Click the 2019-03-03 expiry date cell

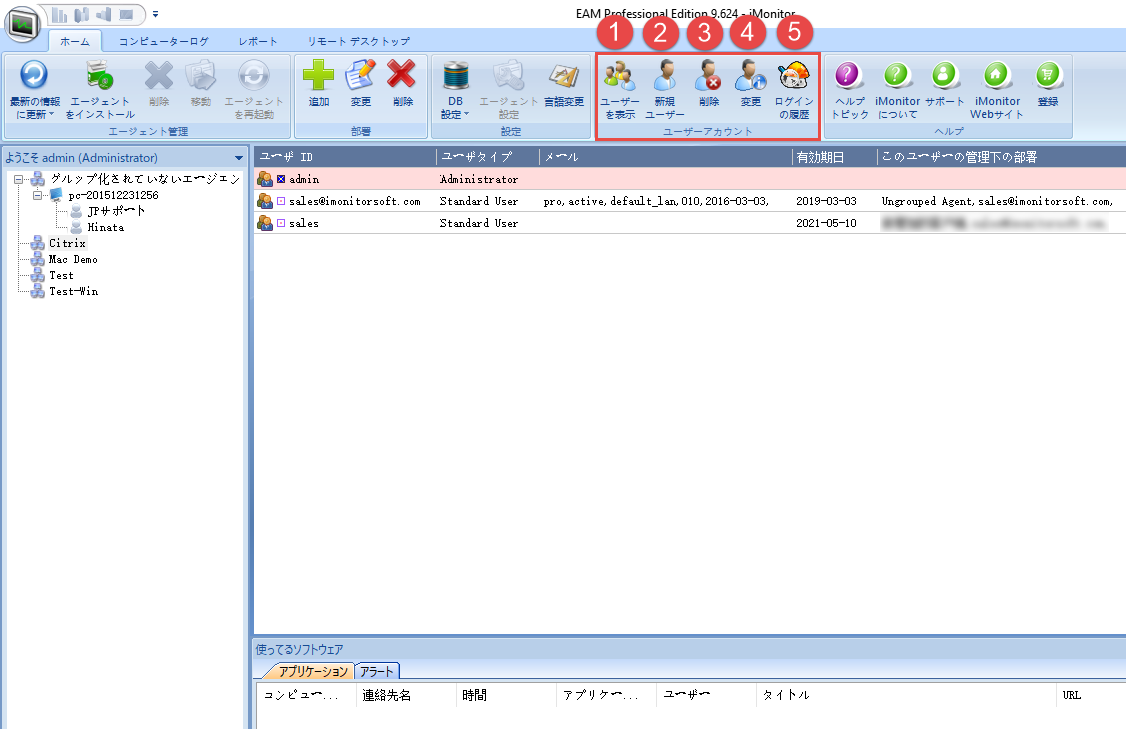(x=826, y=201)
